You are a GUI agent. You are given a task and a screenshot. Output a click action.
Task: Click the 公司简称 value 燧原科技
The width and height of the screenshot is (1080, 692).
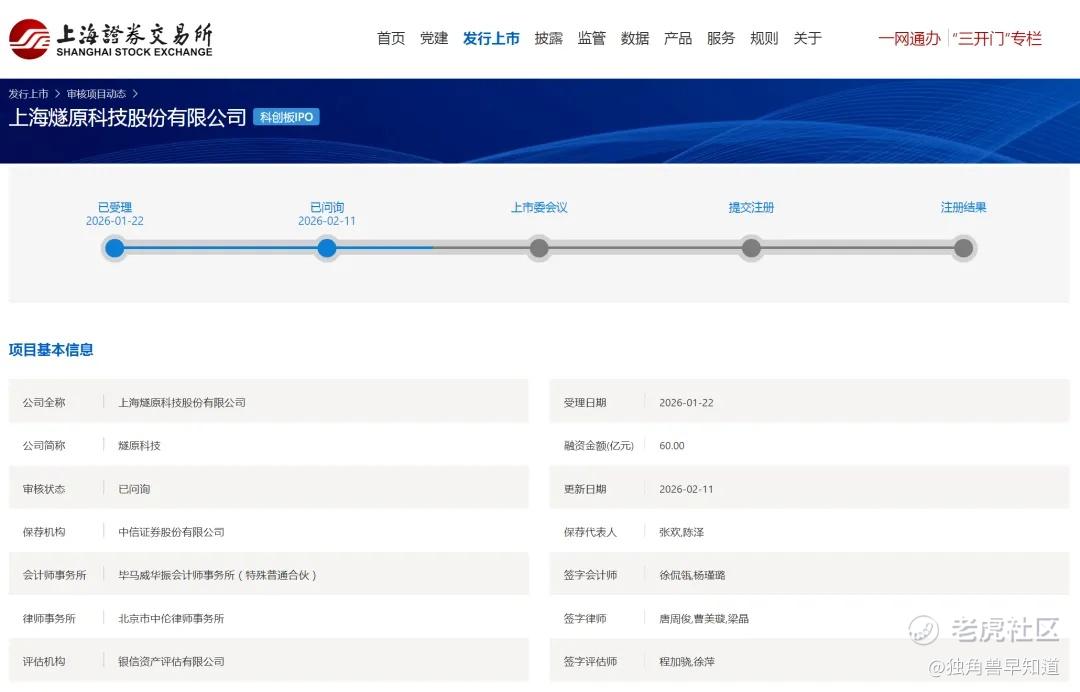click(139, 445)
